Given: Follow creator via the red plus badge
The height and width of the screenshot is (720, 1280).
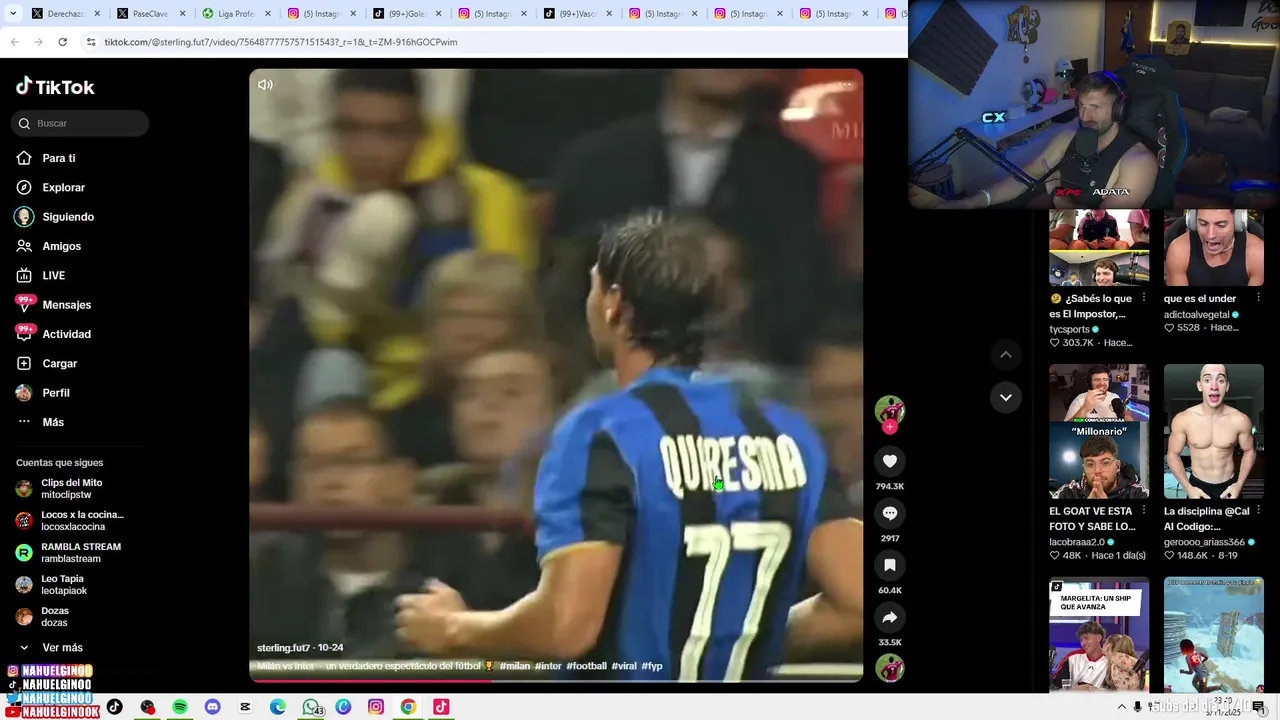Looking at the screenshot, I should (x=890, y=427).
